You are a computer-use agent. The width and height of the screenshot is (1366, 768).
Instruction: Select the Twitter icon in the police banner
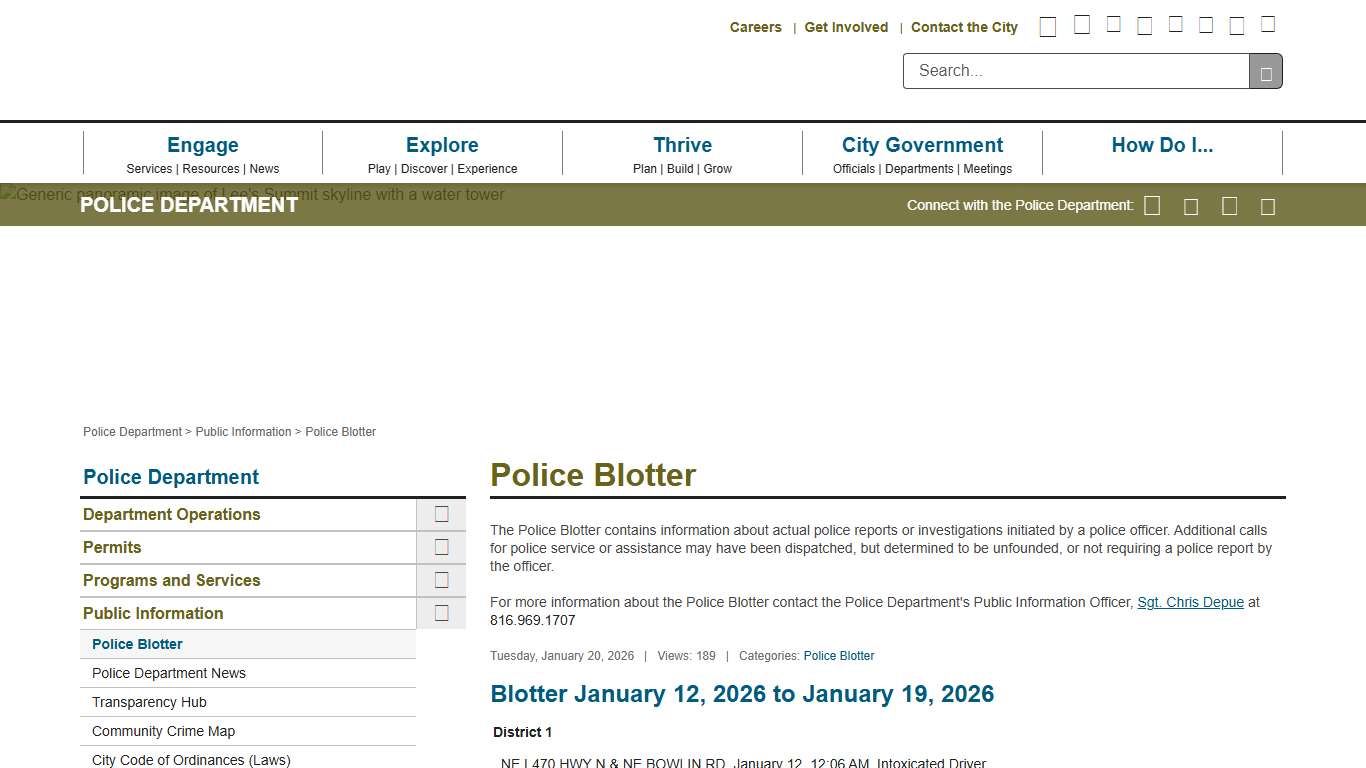[x=1191, y=205]
